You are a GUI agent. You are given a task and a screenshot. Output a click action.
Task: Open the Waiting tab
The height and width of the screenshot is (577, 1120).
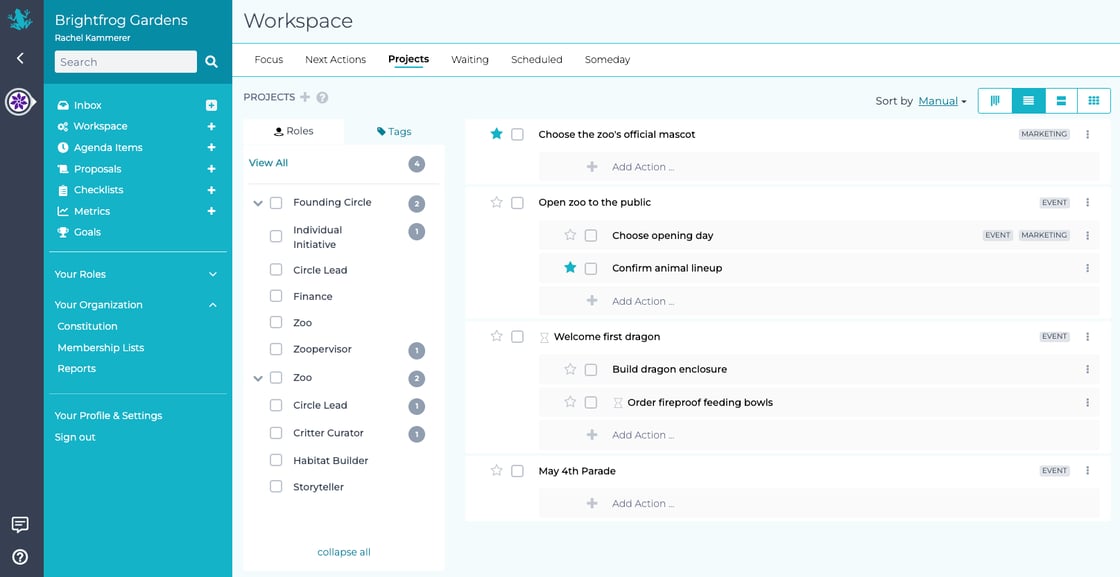[x=469, y=59]
